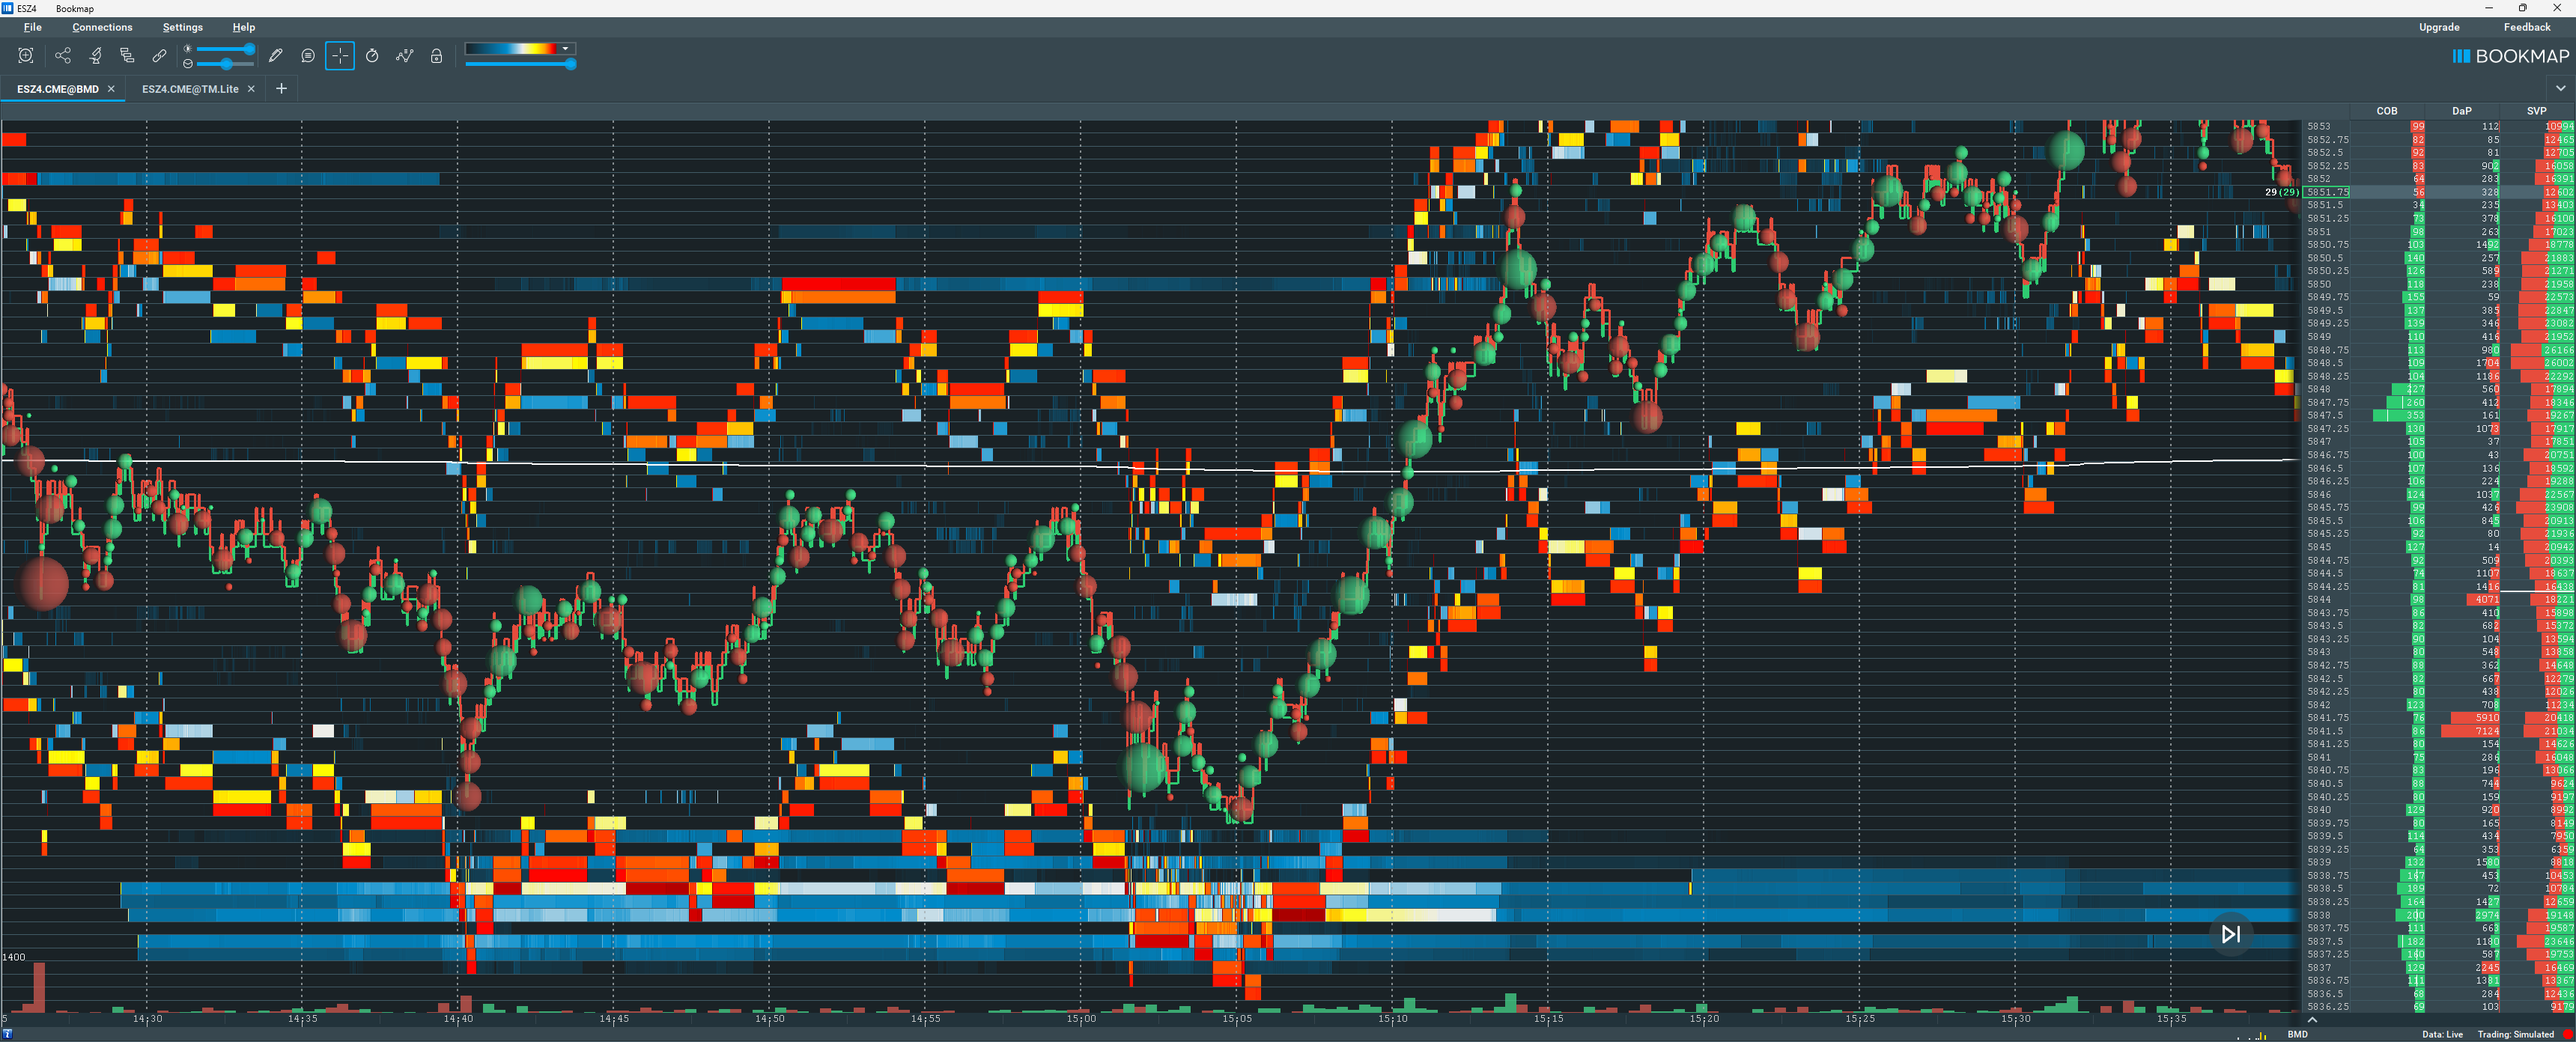Click the line chart indicators icon
Viewport: 2576px width, 1042px height.
pos(404,56)
